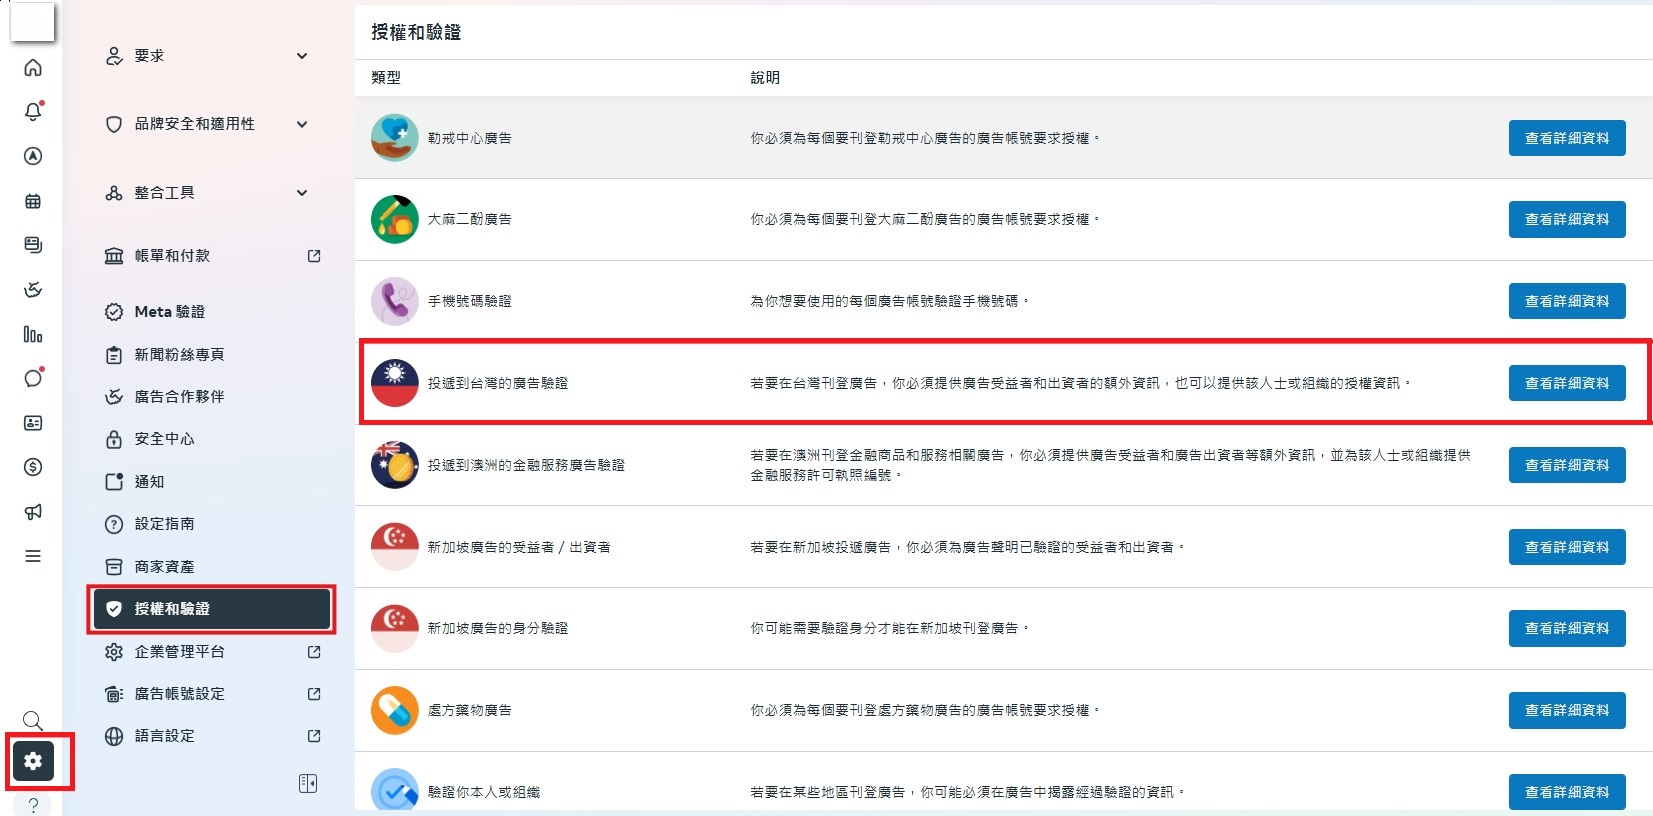
Task: Open the hamburger all tools menu icon
Action: 33,556
